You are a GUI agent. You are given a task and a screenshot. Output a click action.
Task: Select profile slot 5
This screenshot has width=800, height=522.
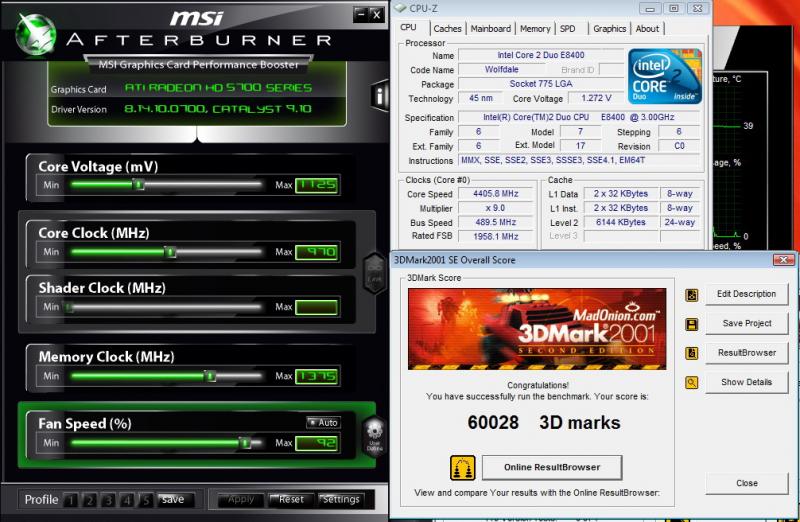(146, 500)
